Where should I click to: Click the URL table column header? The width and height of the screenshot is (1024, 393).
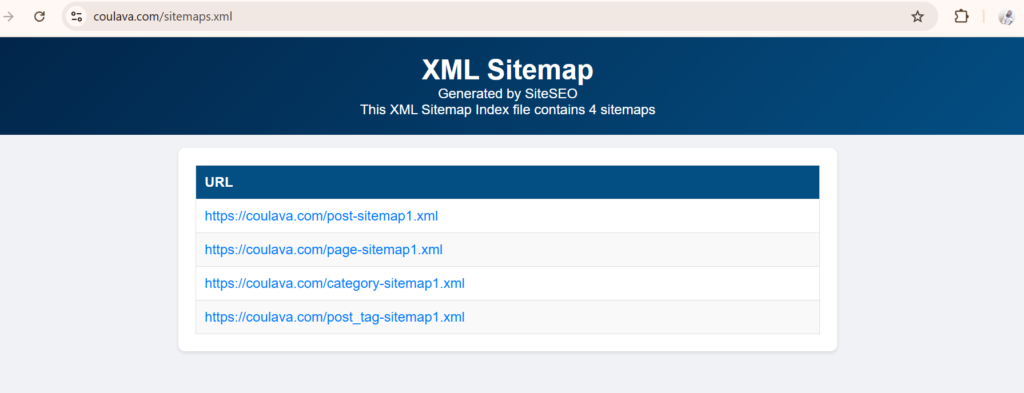507,183
